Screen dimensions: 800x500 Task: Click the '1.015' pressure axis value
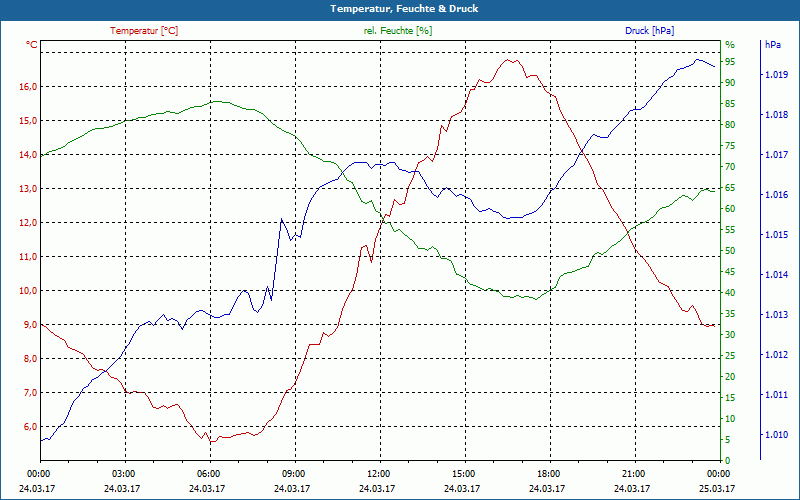tap(776, 235)
